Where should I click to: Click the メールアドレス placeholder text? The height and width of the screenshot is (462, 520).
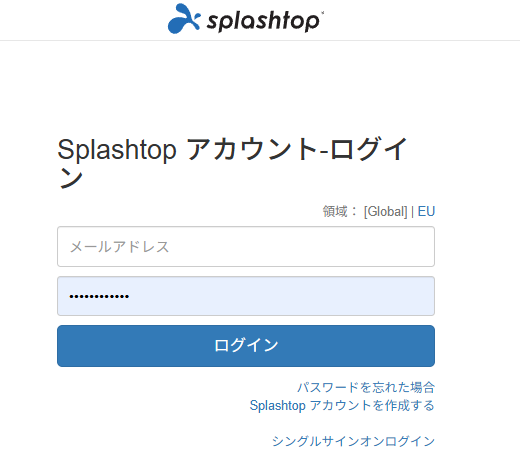(119, 247)
